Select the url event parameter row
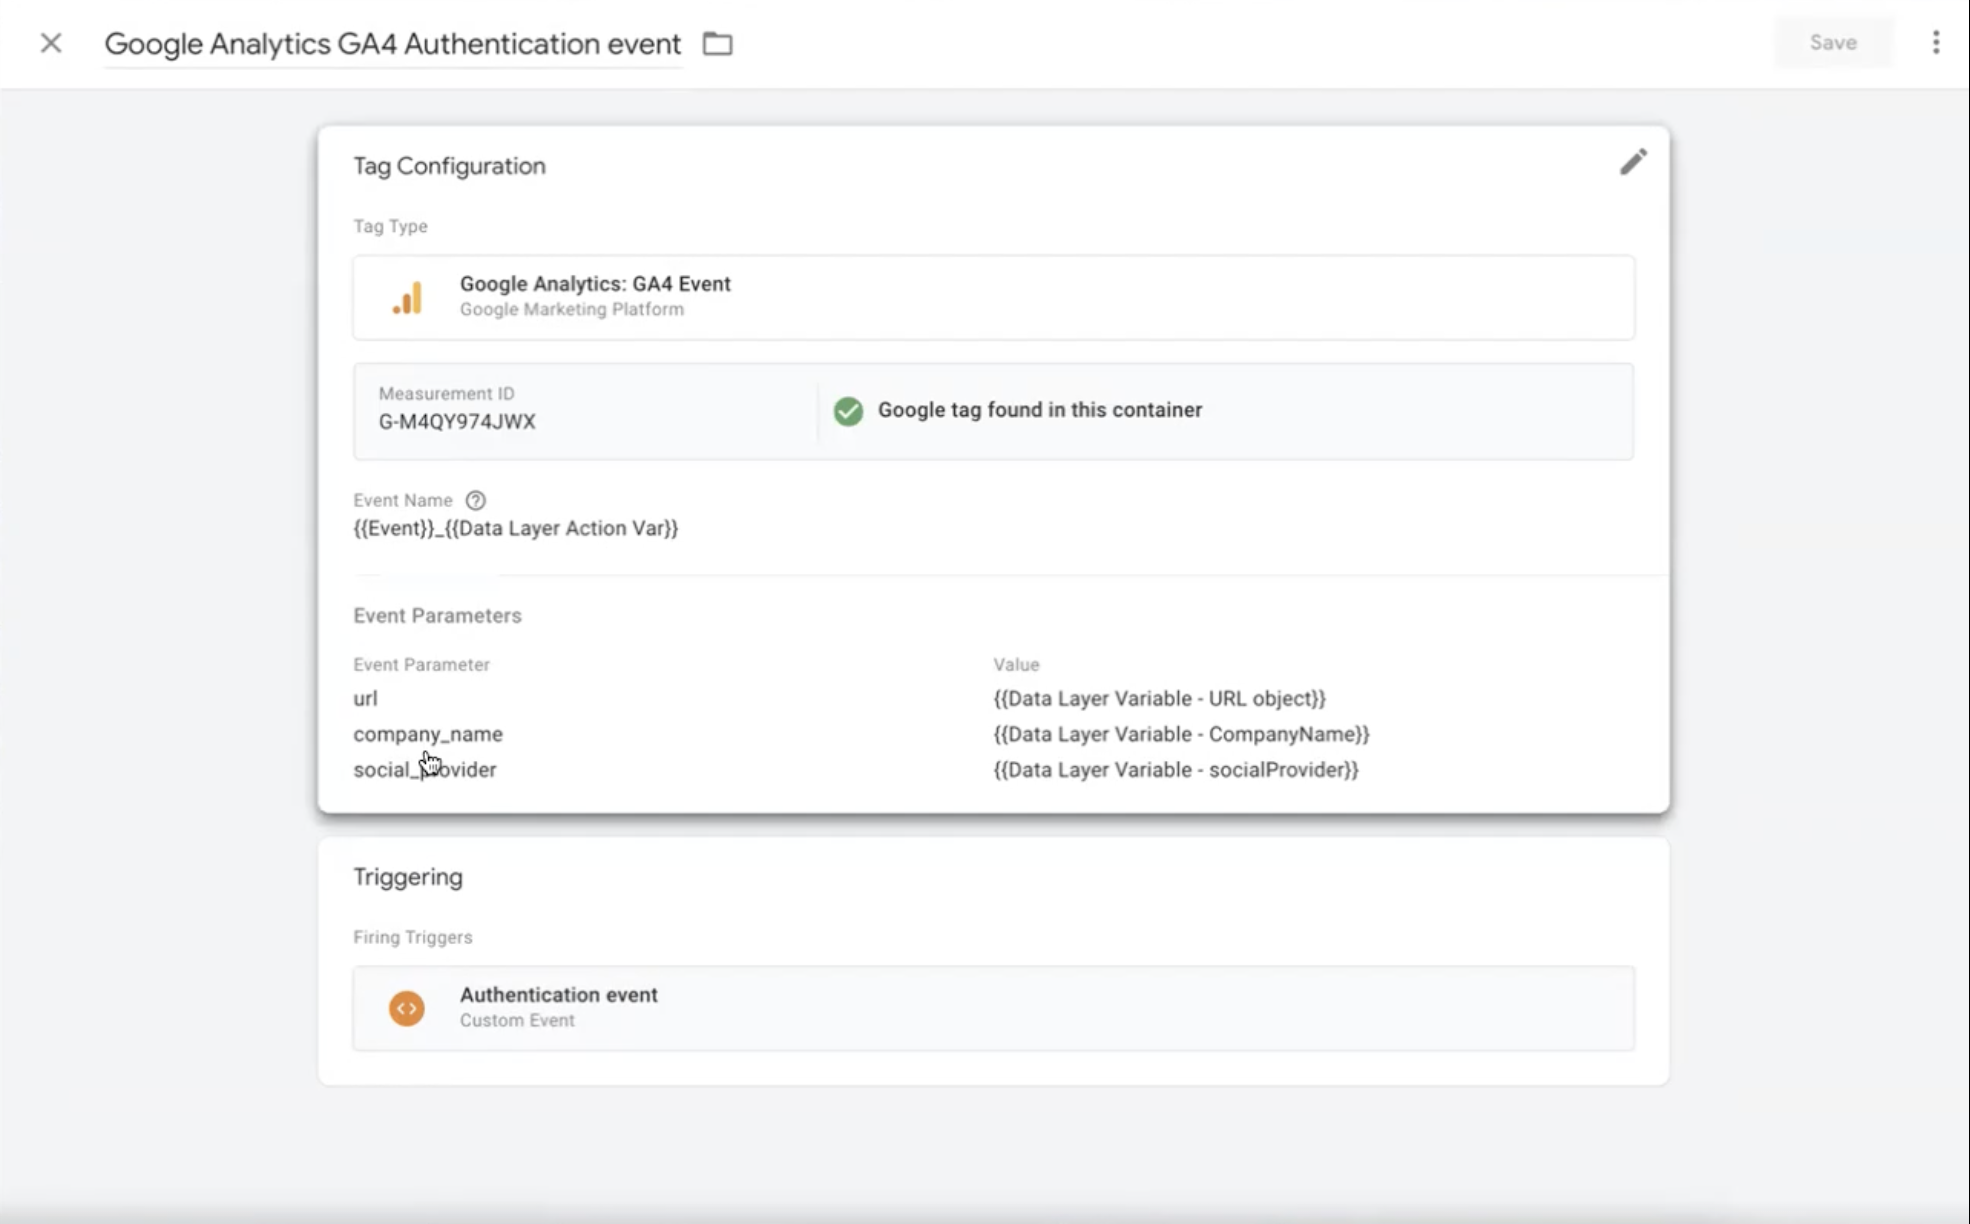Screen dimensions: 1970x1224 (365, 699)
